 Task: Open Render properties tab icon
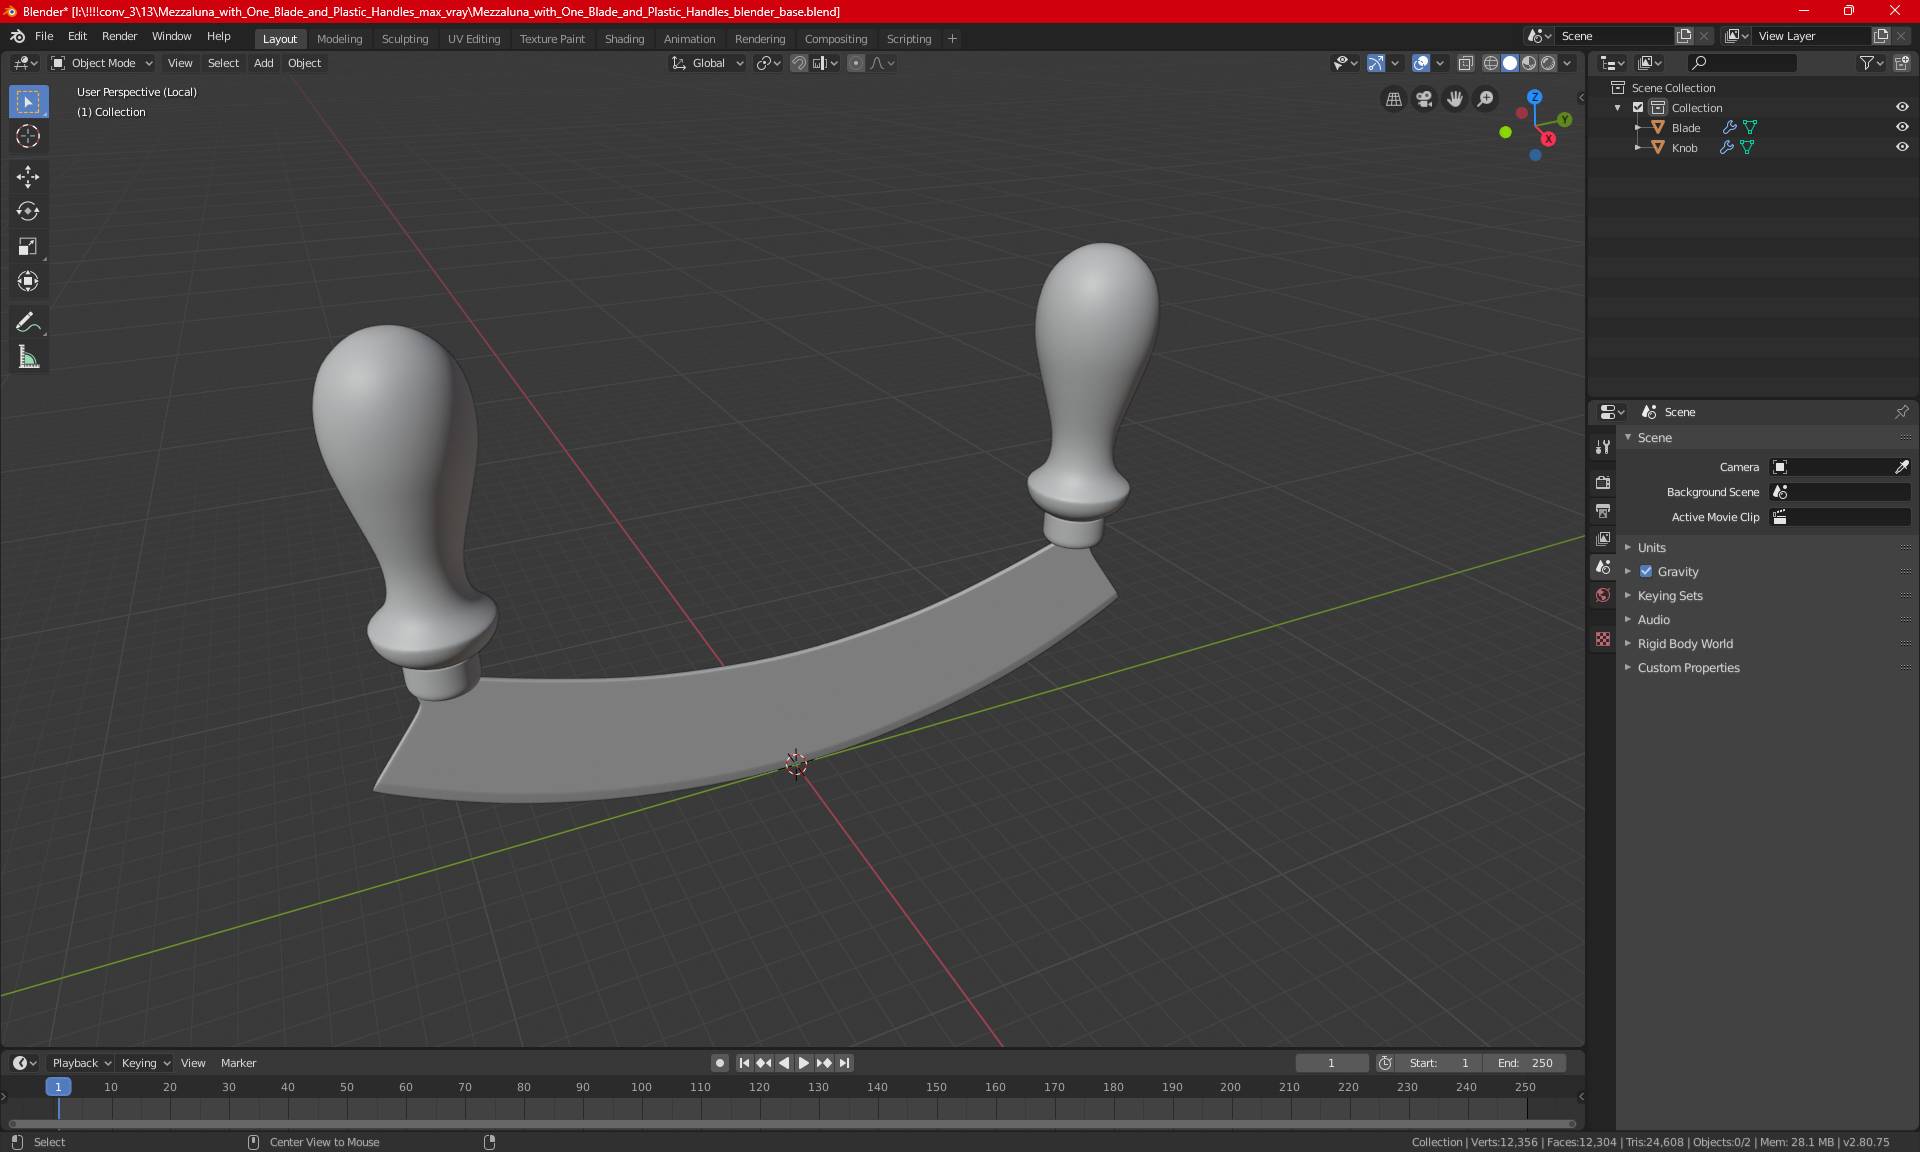(1603, 482)
